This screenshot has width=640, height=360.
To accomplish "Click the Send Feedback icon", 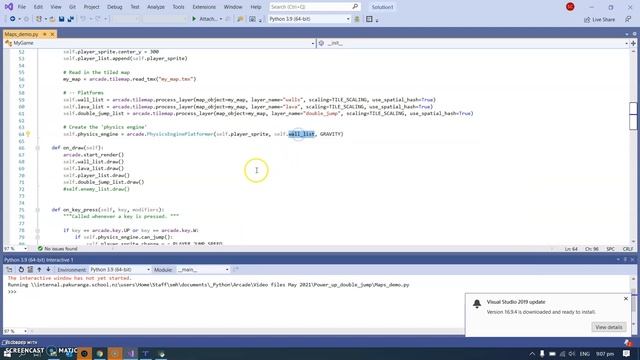I will (628, 19).
